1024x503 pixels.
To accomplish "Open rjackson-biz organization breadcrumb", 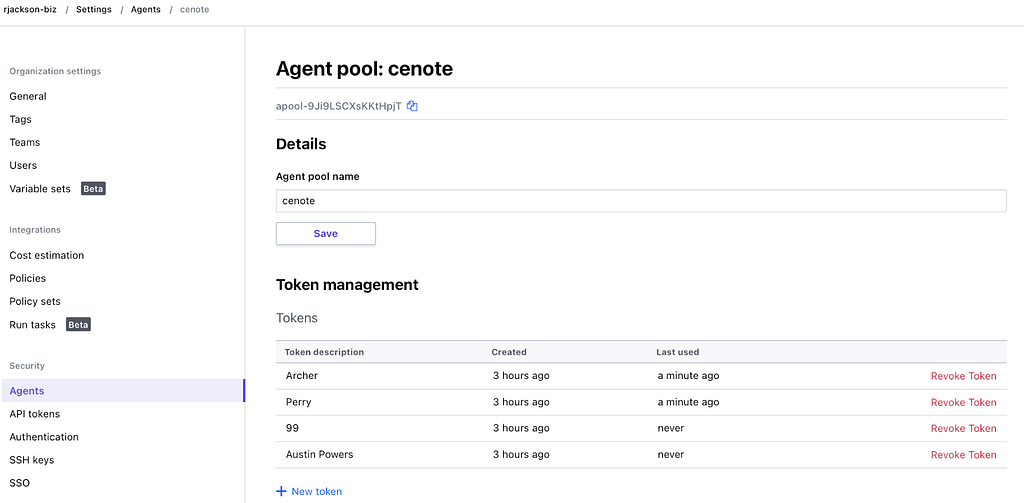I will point(30,10).
